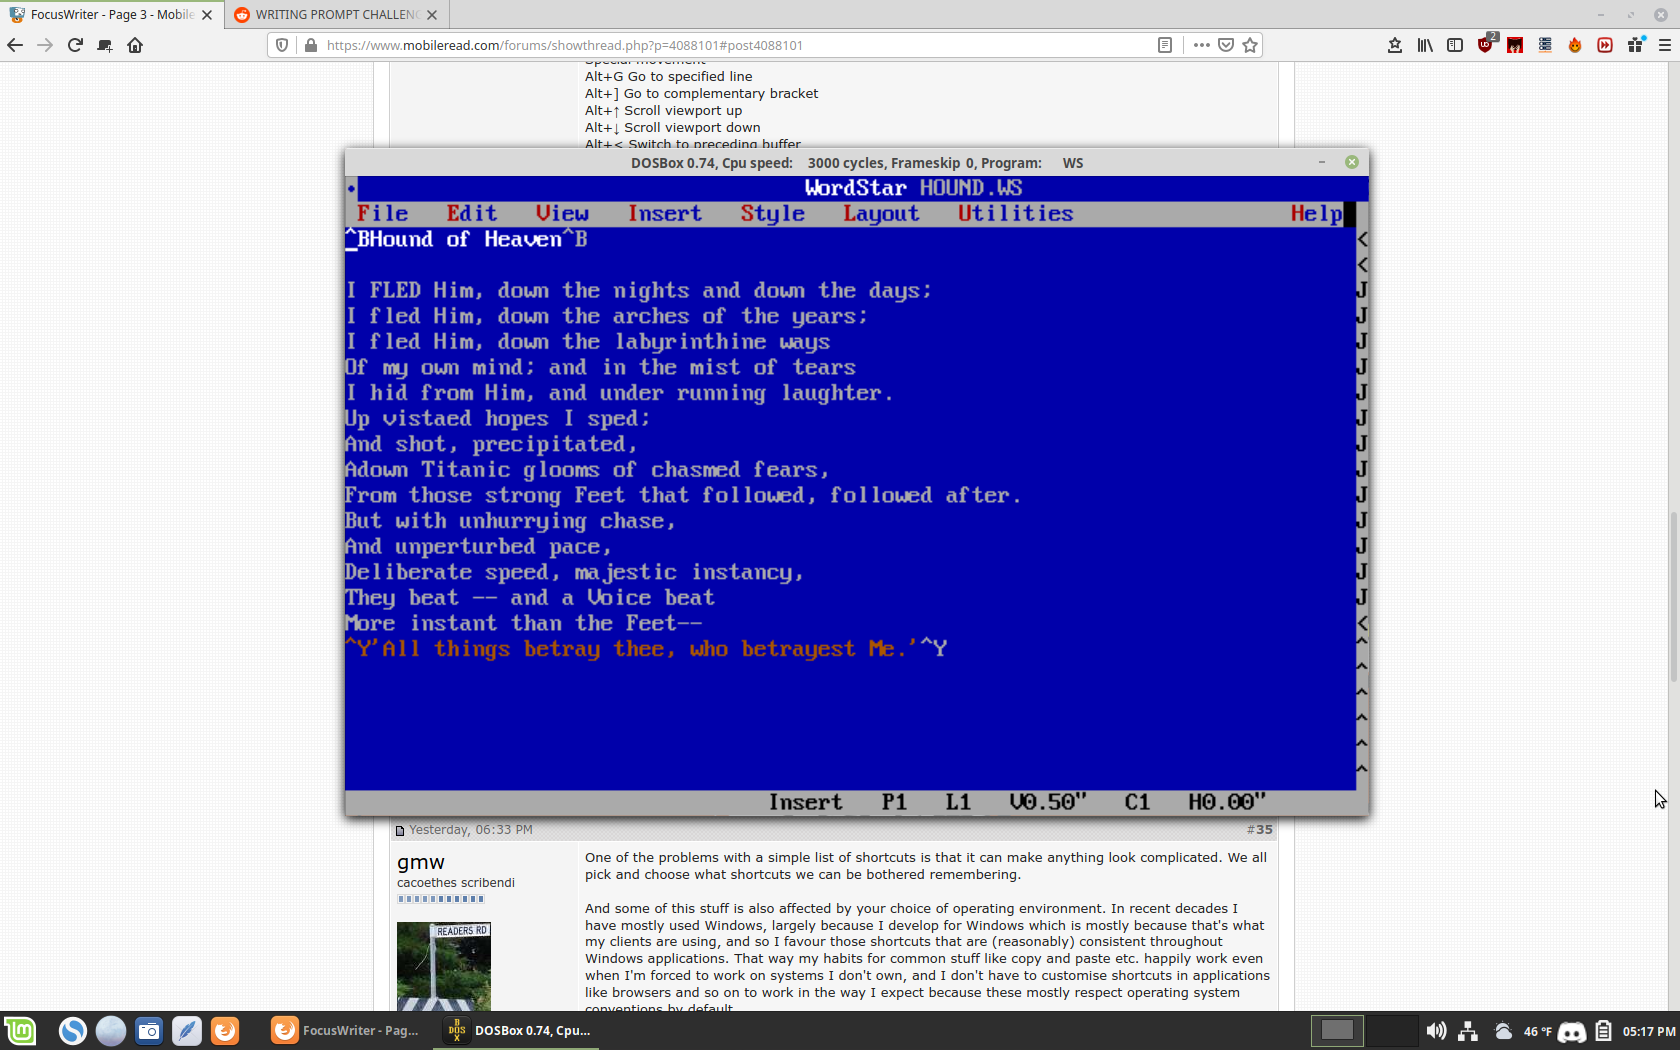This screenshot has height=1050, width=1680.
Task: Open WordStar Utilities menu
Action: [x=1016, y=214]
